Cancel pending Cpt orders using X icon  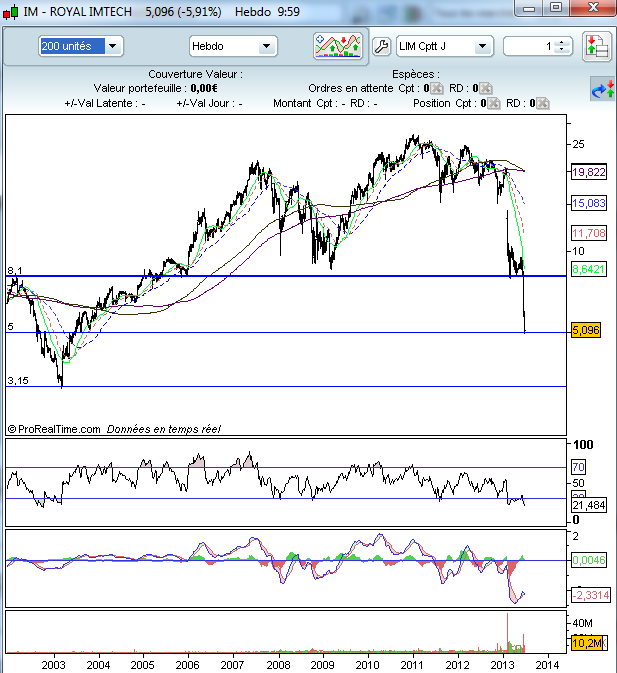[x=437, y=88]
